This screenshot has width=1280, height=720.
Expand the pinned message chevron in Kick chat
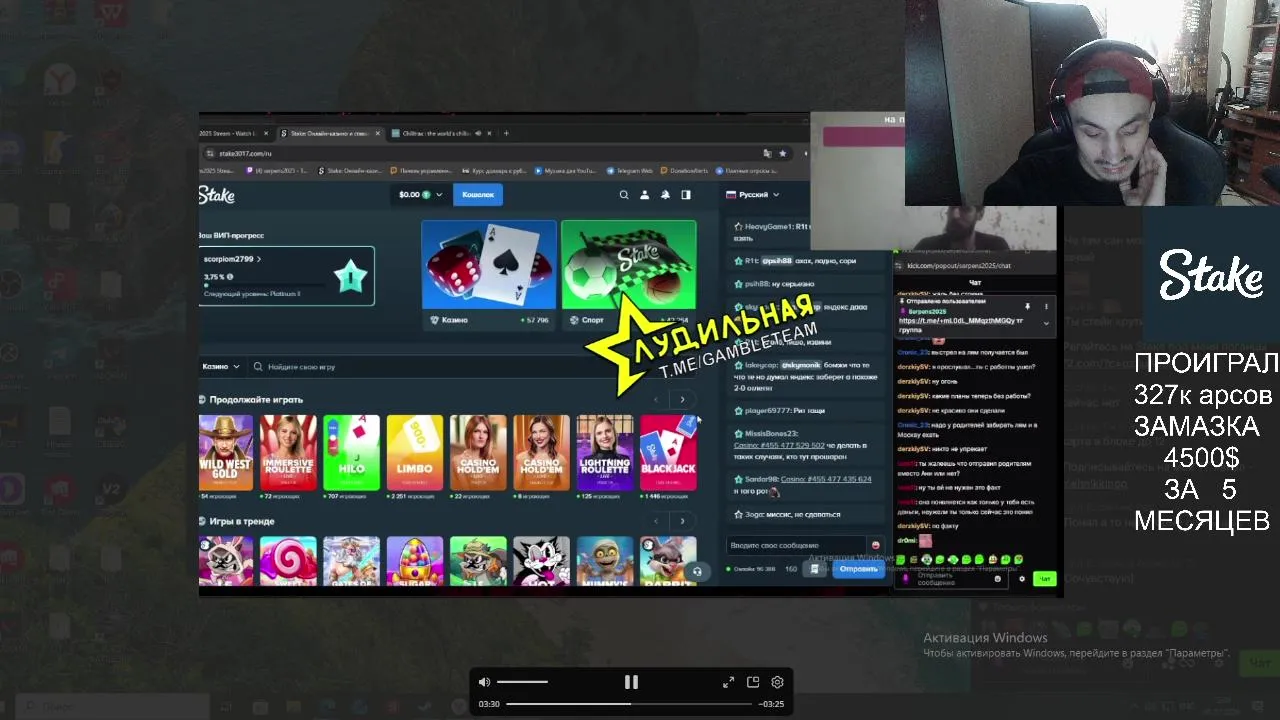click(1046, 323)
